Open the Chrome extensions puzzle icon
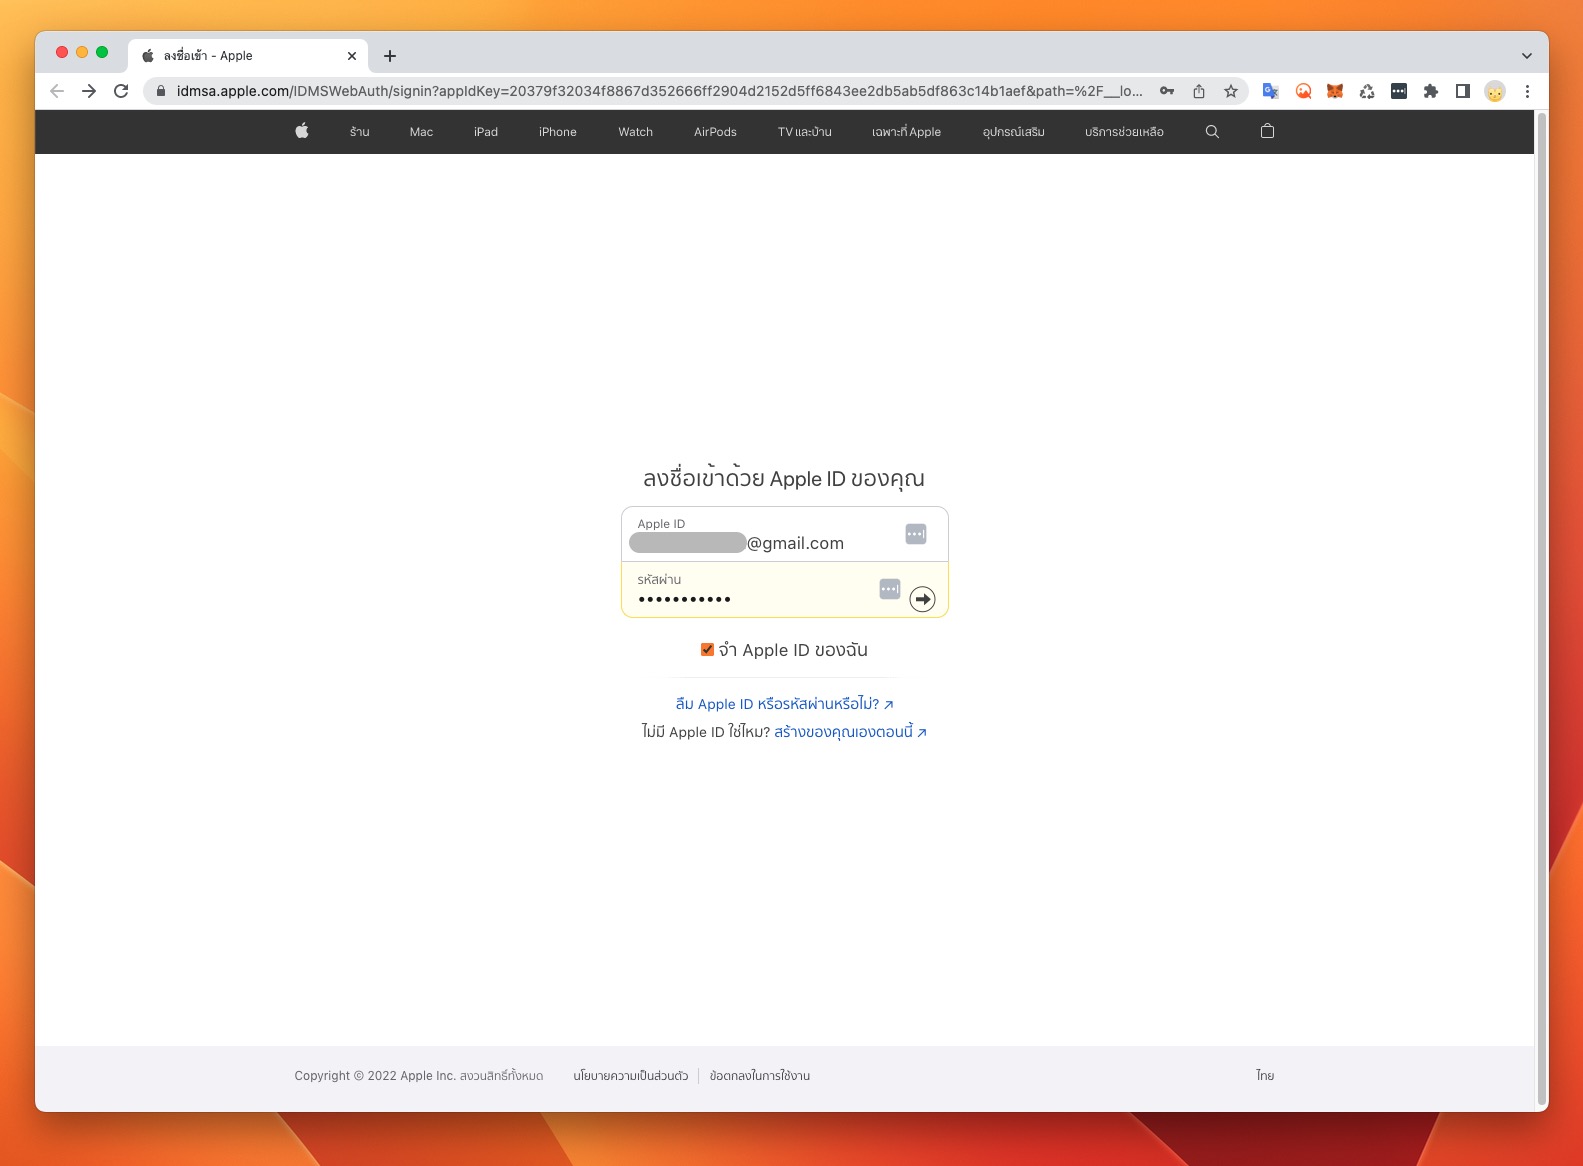Viewport: 1583px width, 1166px height. 1431,91
